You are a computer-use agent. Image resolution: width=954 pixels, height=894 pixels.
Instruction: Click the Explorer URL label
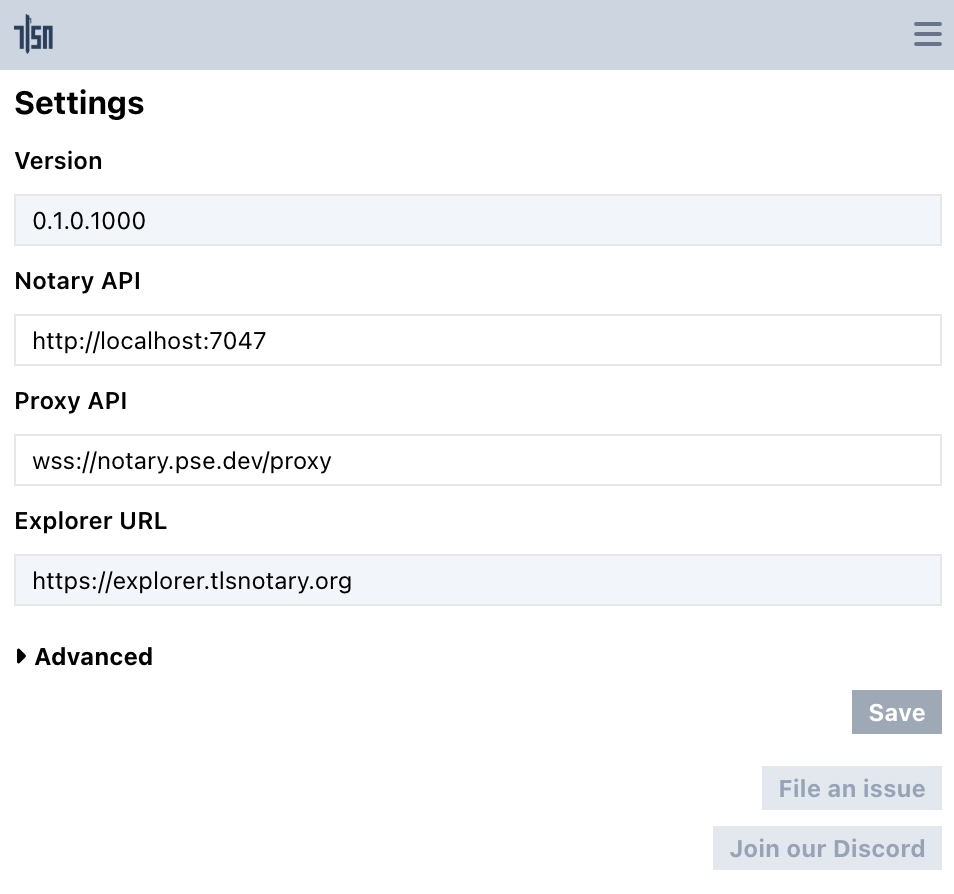point(90,521)
